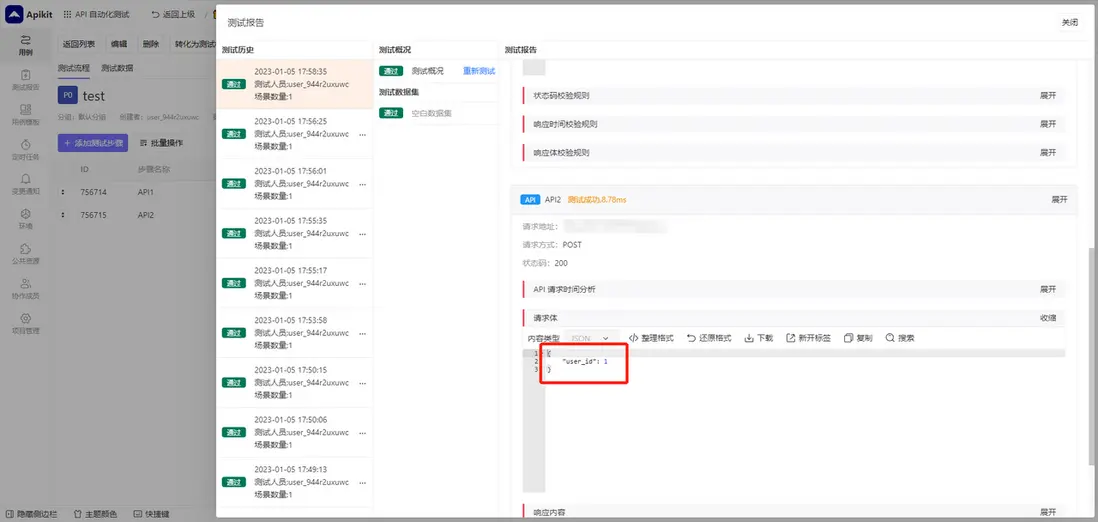The height and width of the screenshot is (522, 1098).
Task: Click the drag handle of row 756715
Action: [x=63, y=215]
